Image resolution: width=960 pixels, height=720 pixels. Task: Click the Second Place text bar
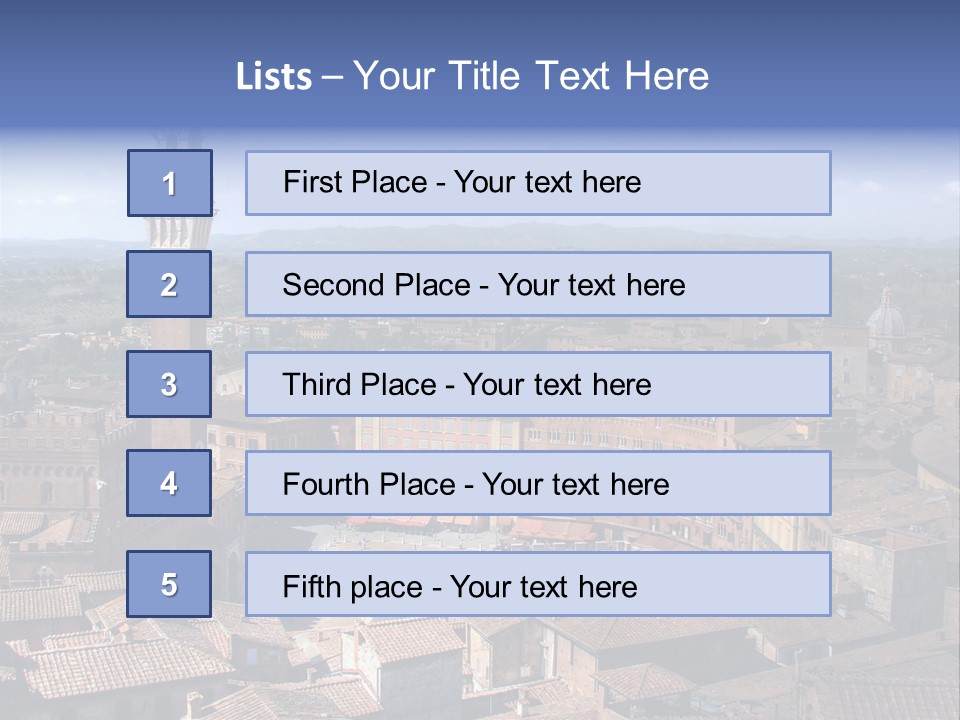(x=538, y=284)
